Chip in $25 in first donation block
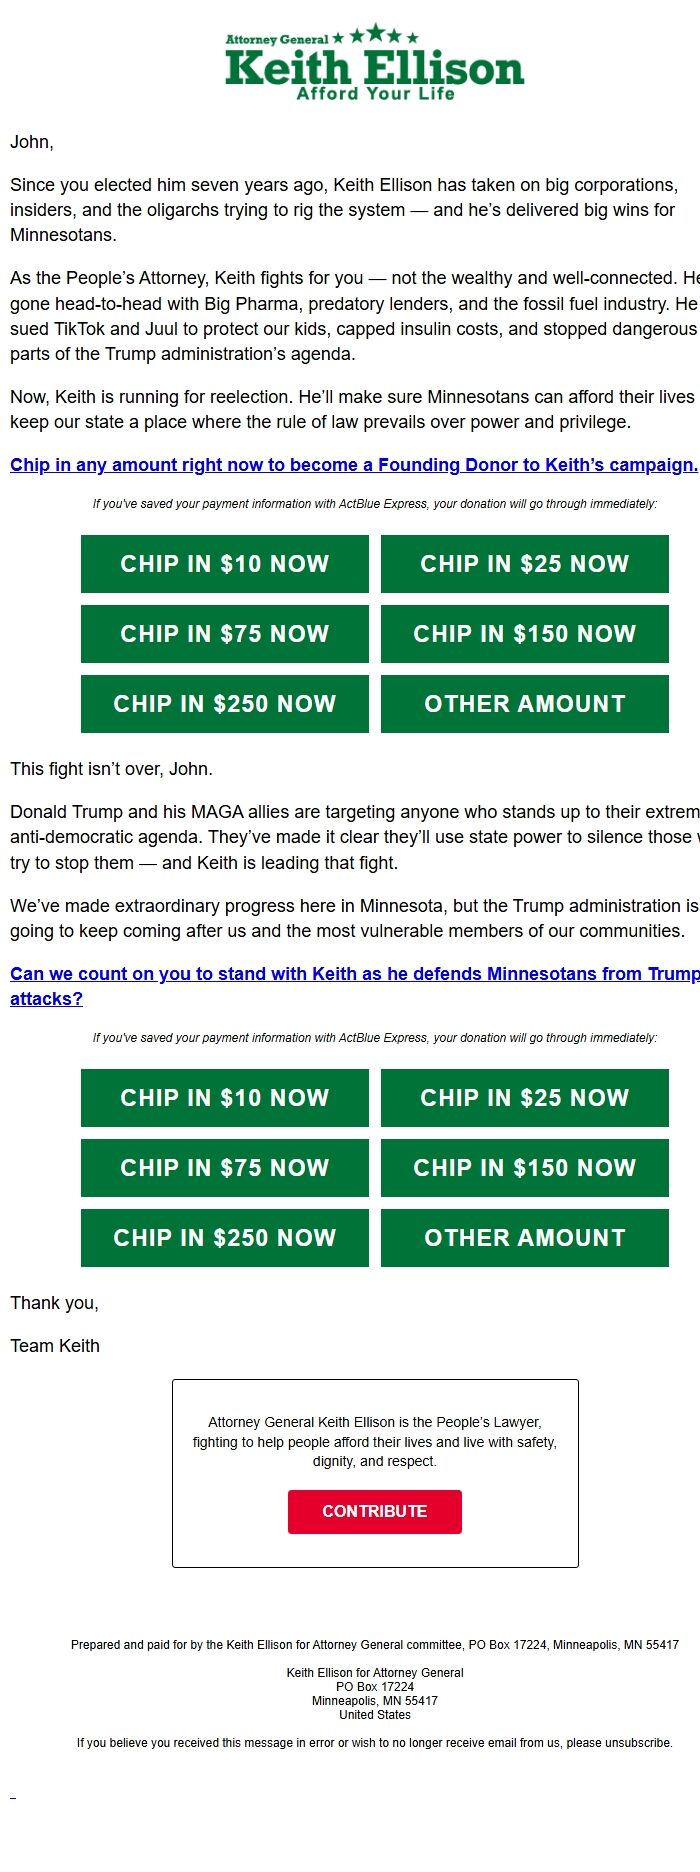 click(524, 564)
